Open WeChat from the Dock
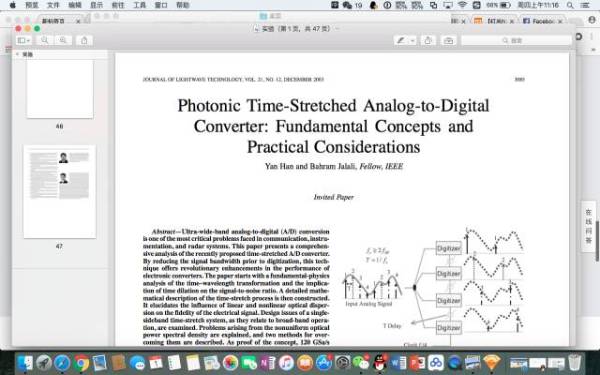Image resolution: width=600 pixels, height=375 pixels. (x=361, y=362)
